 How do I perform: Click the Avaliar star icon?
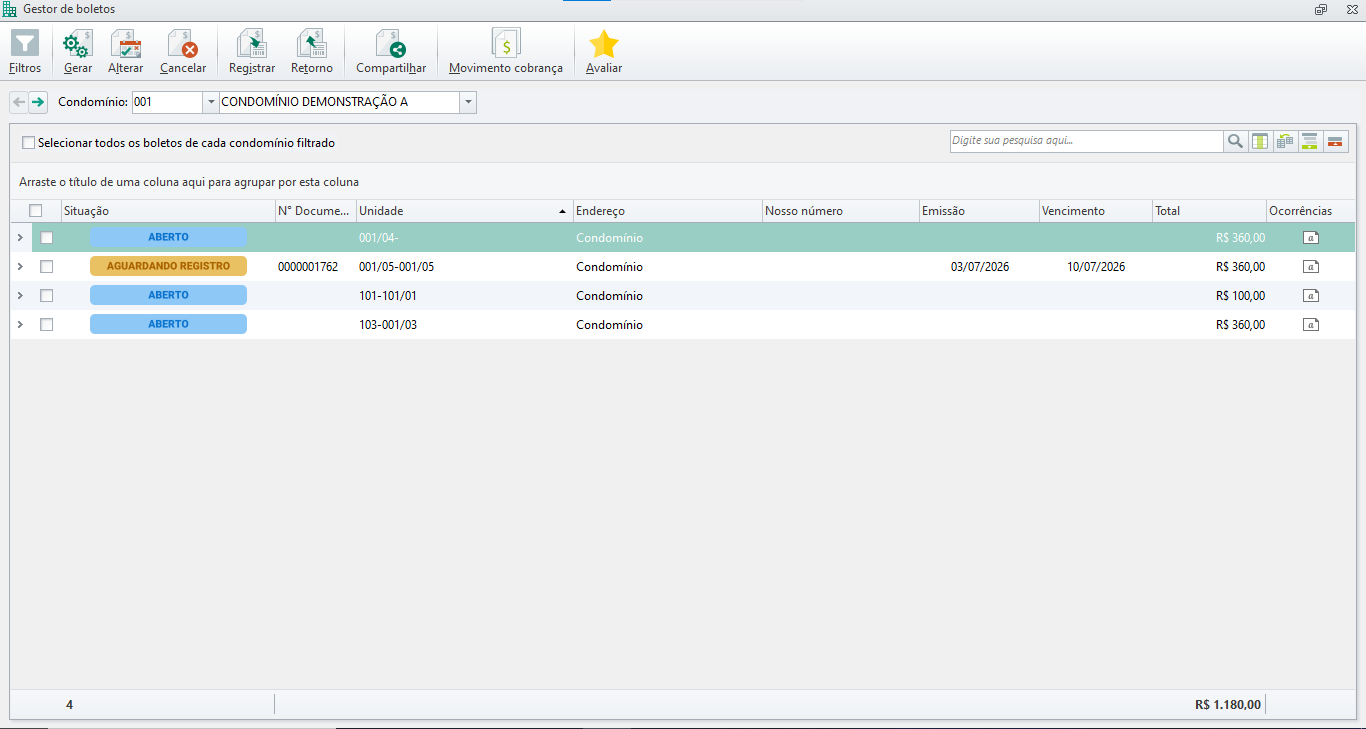(604, 44)
